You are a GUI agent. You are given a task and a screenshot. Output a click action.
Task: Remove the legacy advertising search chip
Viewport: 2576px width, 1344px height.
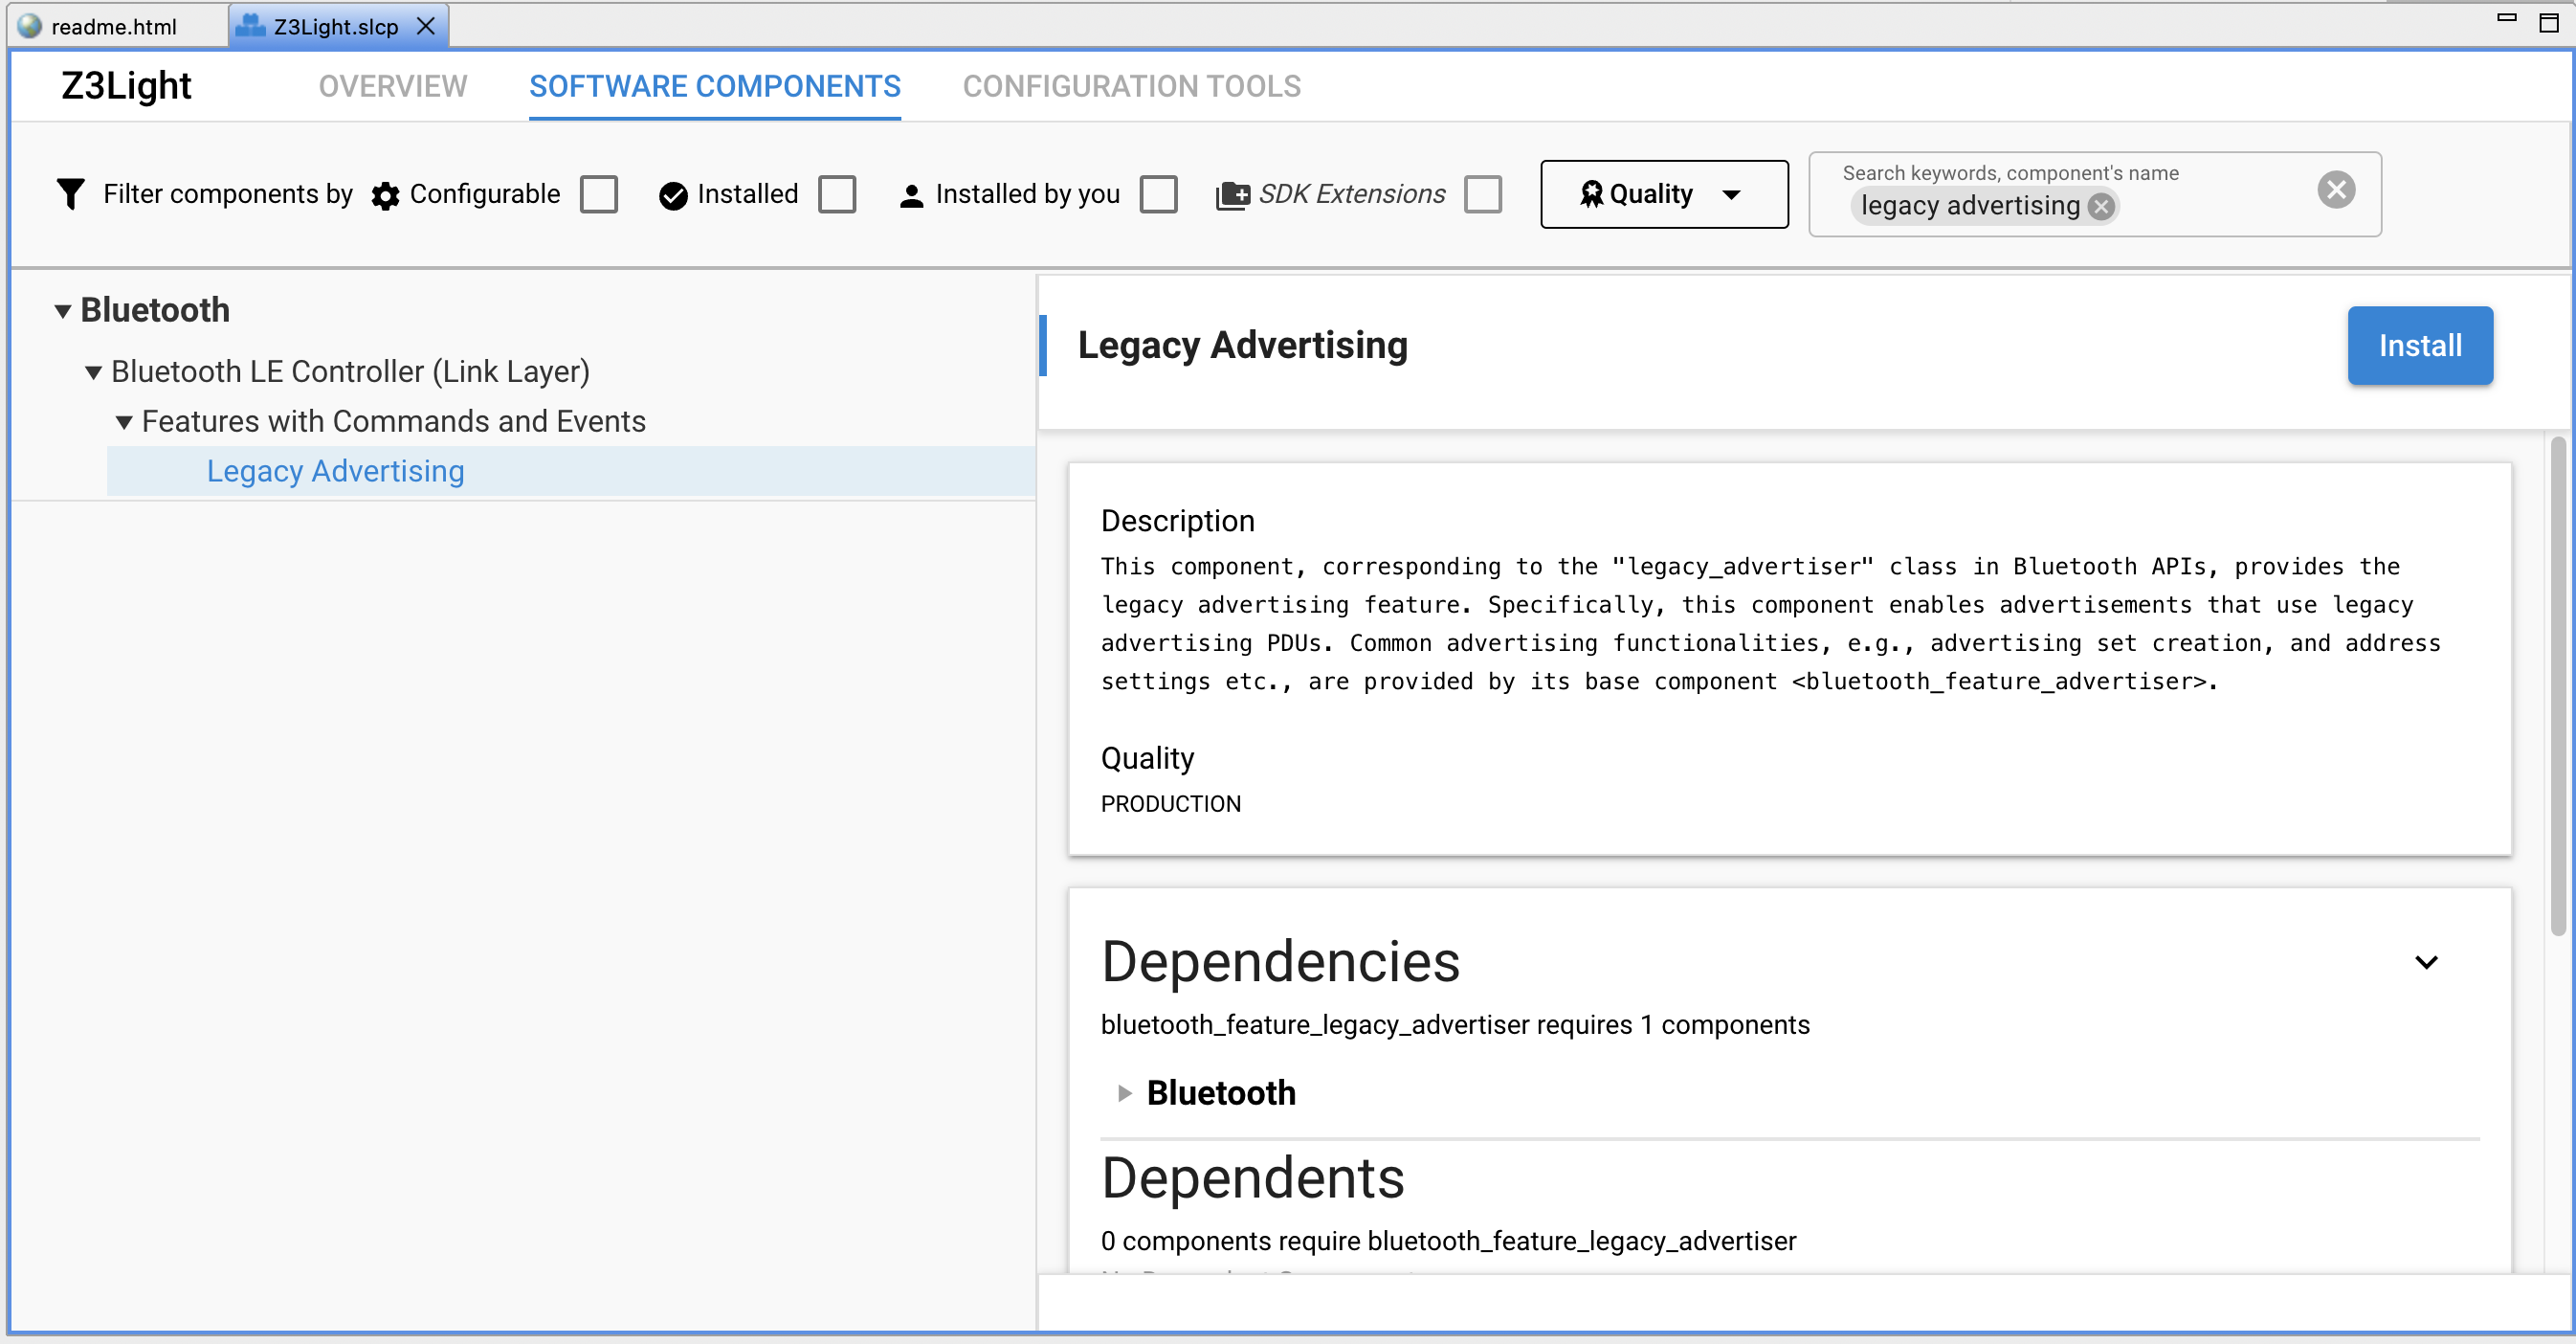[2101, 206]
